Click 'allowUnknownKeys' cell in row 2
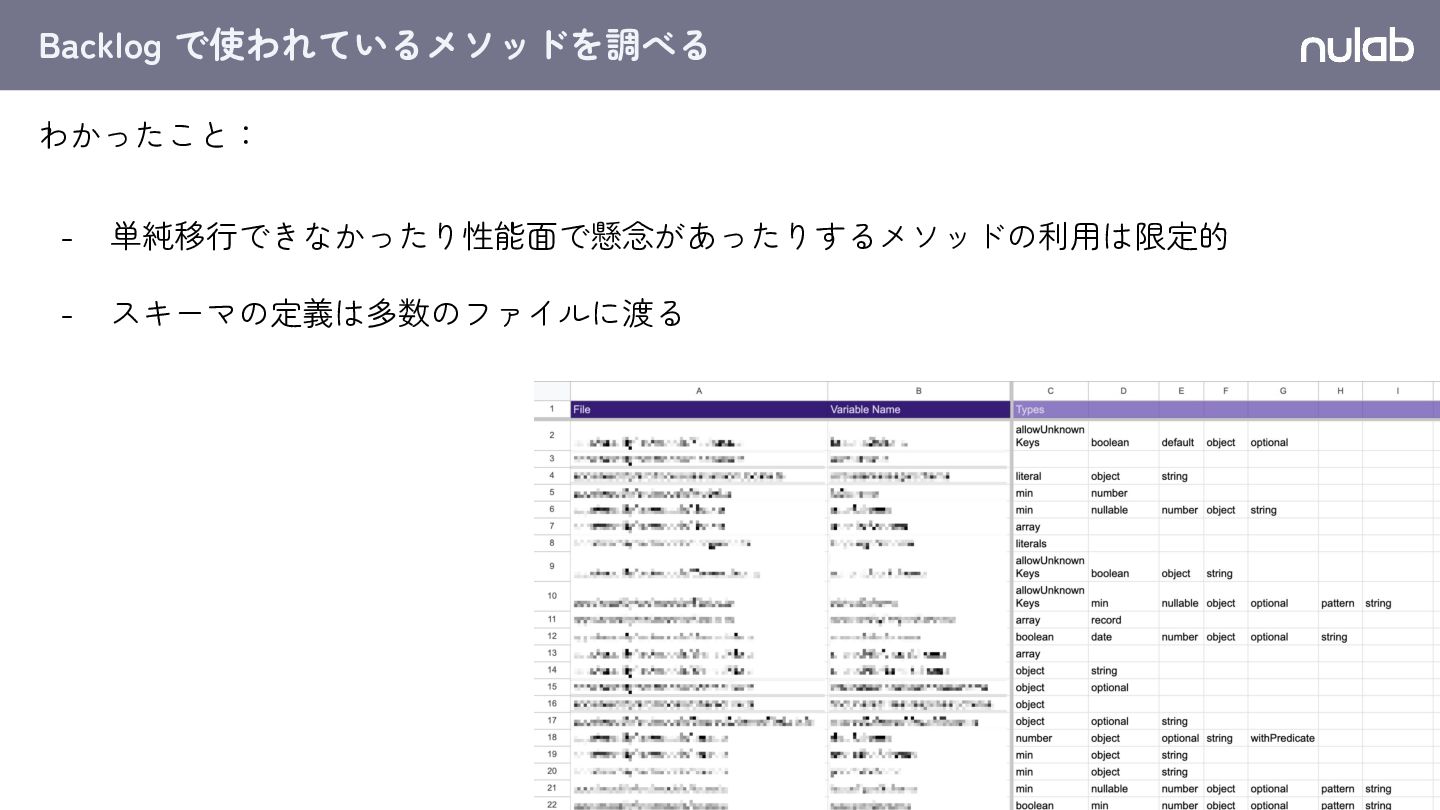Viewport: 1440px width, 810px height. [1050, 436]
